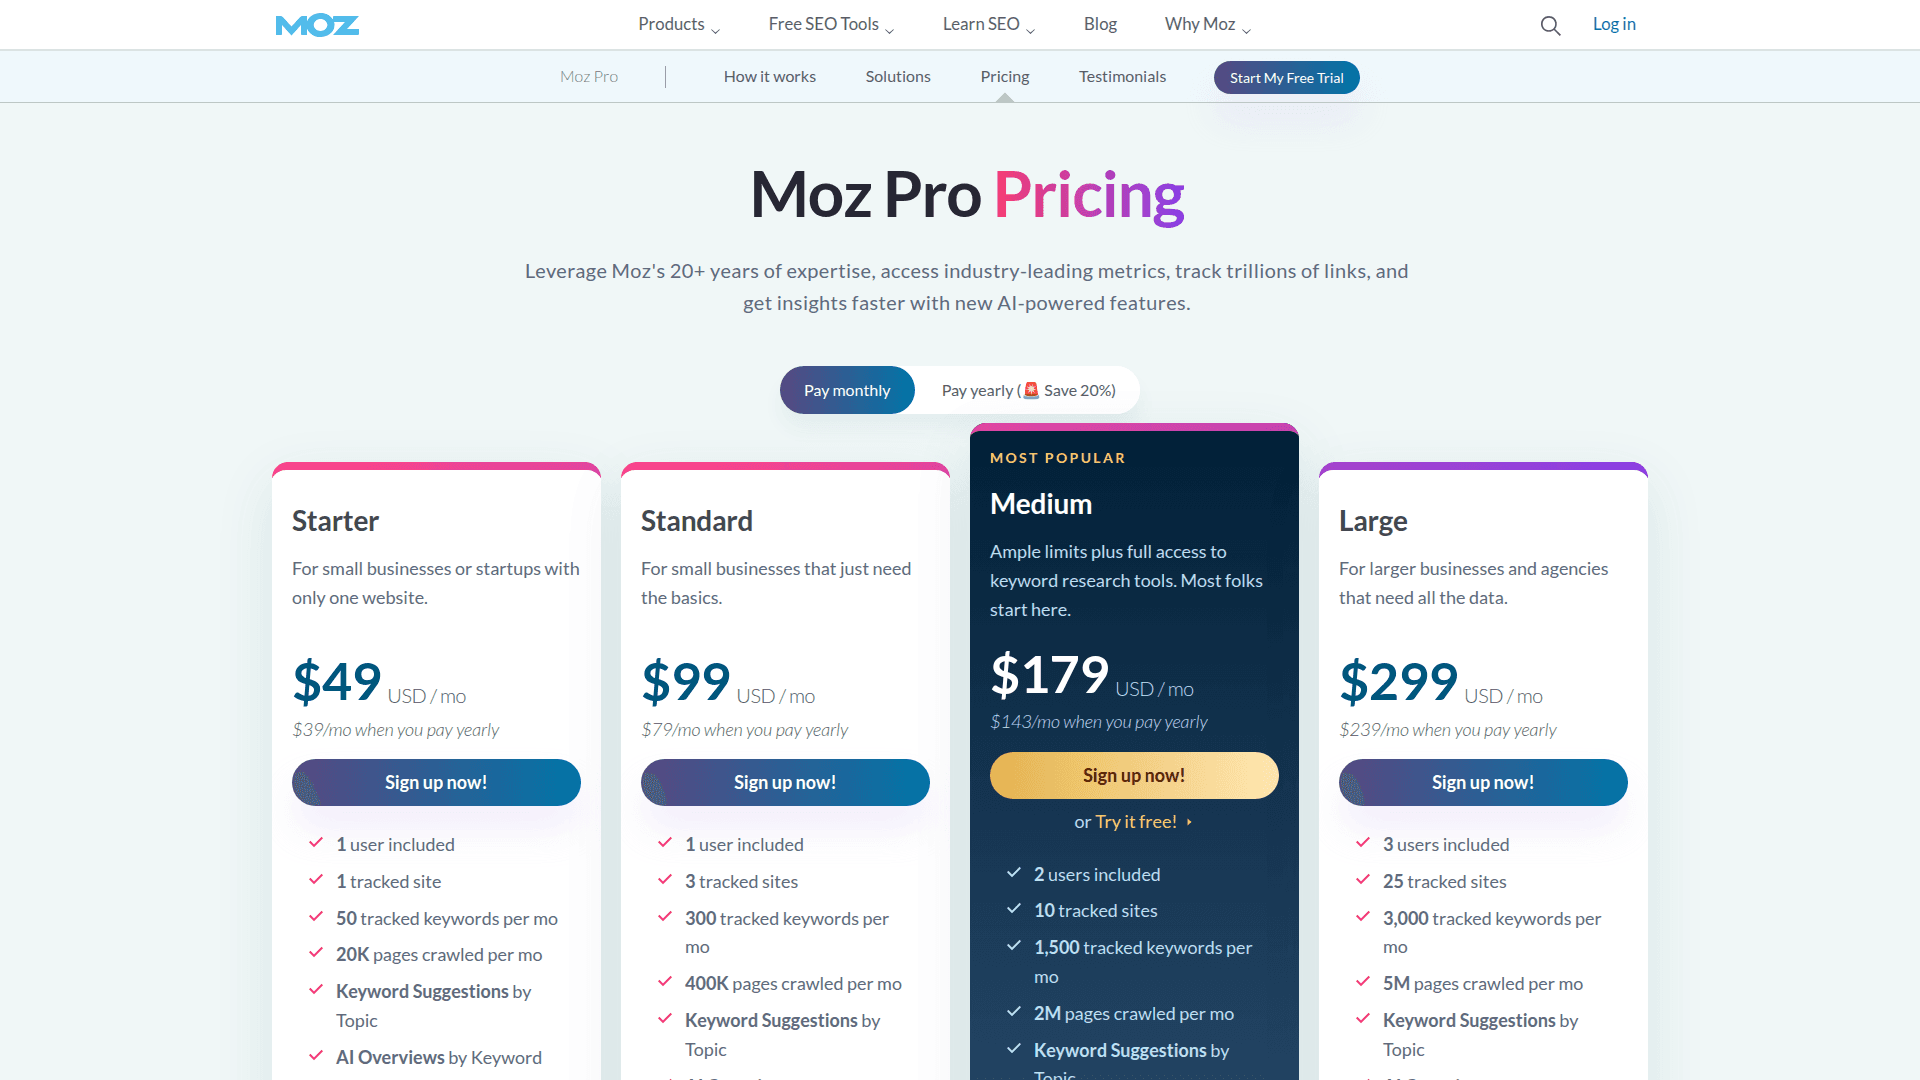Click Start My Free Trial
1920x1080 pixels.
[1286, 77]
